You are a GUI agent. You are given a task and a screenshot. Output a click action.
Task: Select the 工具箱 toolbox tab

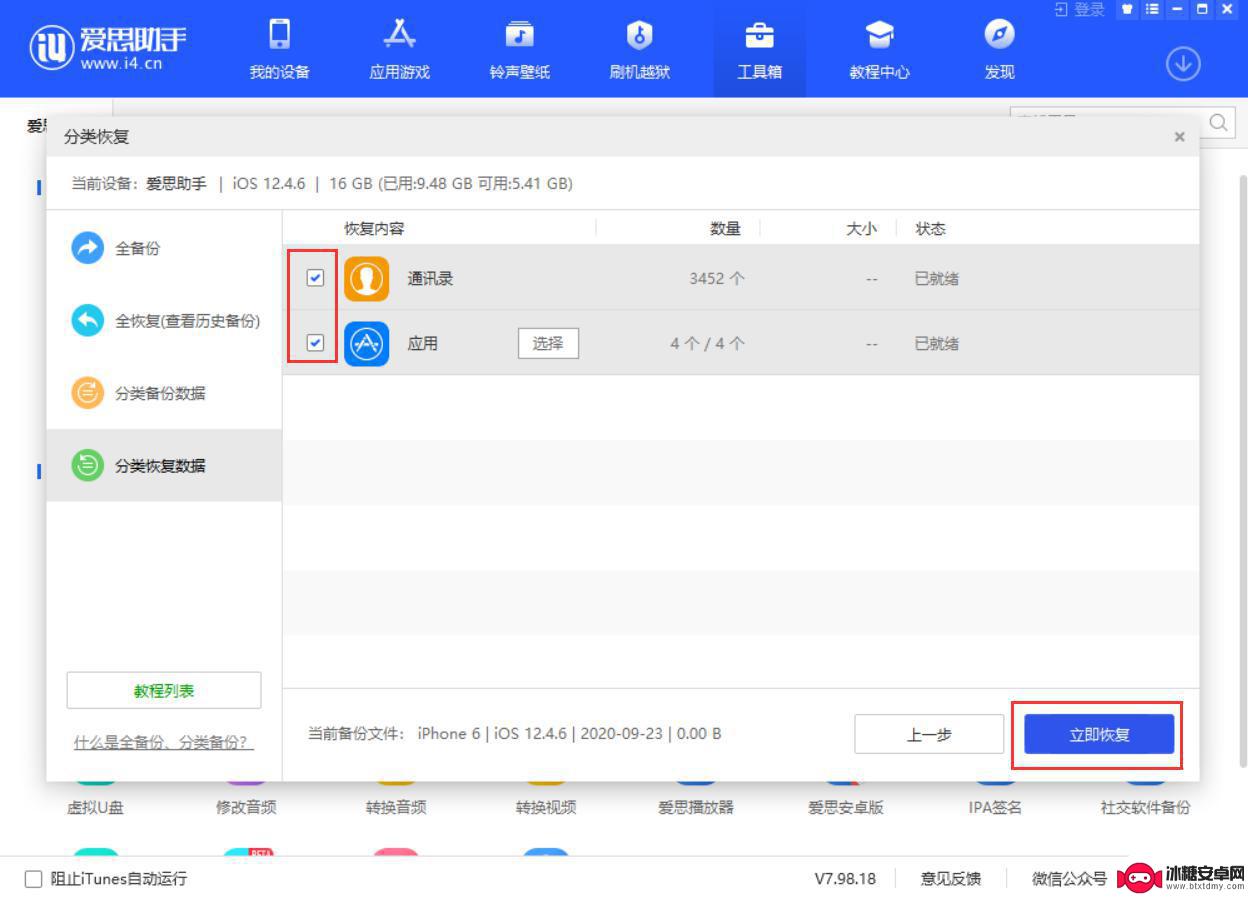(x=759, y=49)
